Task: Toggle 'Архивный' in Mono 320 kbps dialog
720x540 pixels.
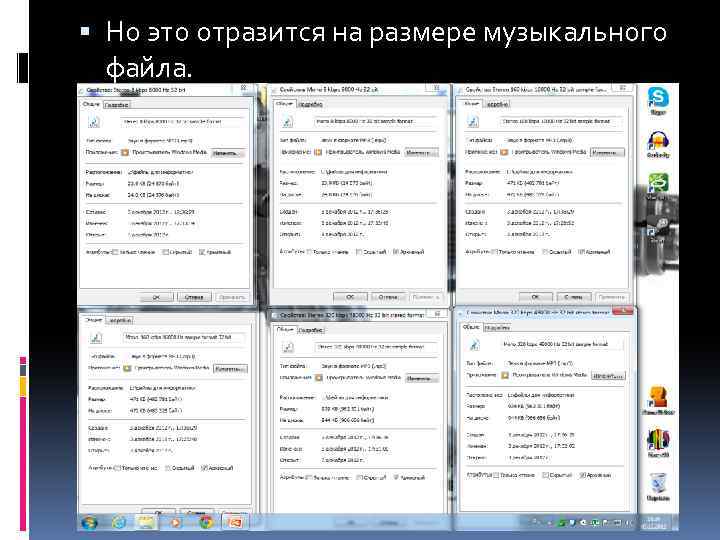Action: tap(583, 475)
